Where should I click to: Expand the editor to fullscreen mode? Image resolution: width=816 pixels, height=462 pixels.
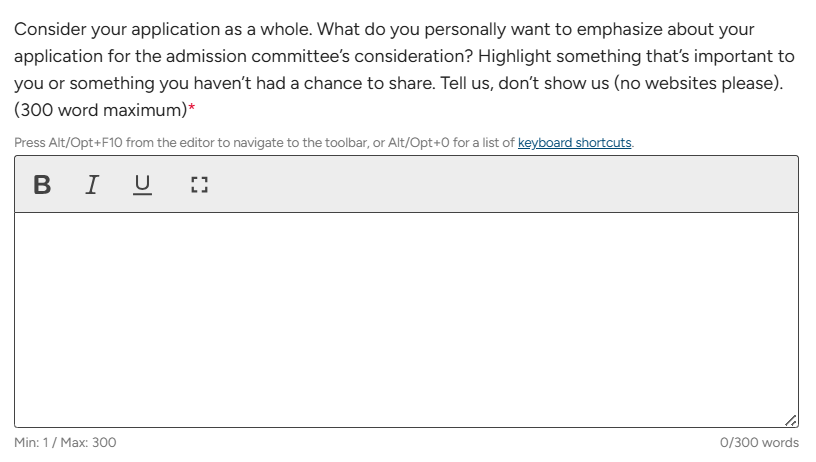(198, 185)
